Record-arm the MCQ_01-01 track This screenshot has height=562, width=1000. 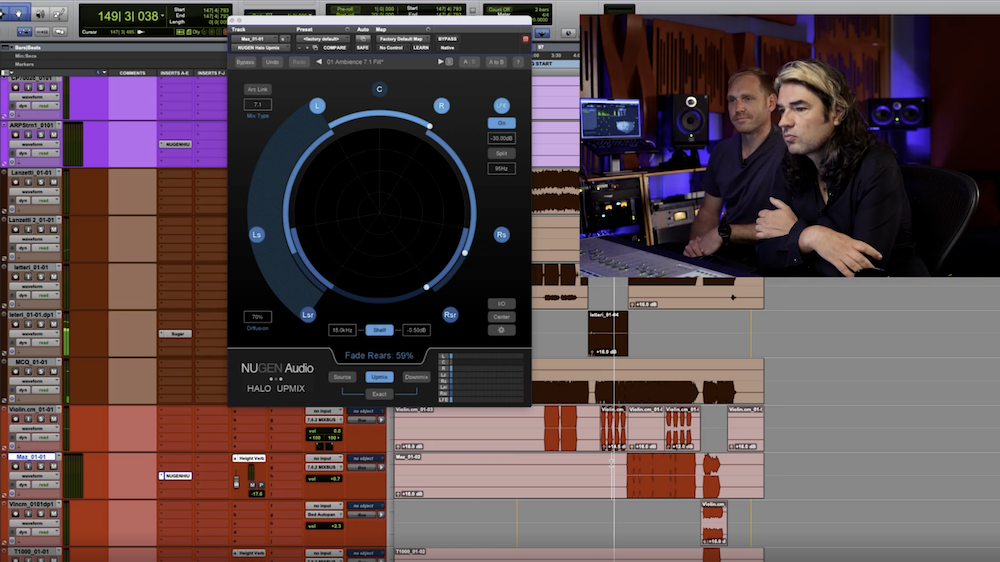(x=16, y=371)
